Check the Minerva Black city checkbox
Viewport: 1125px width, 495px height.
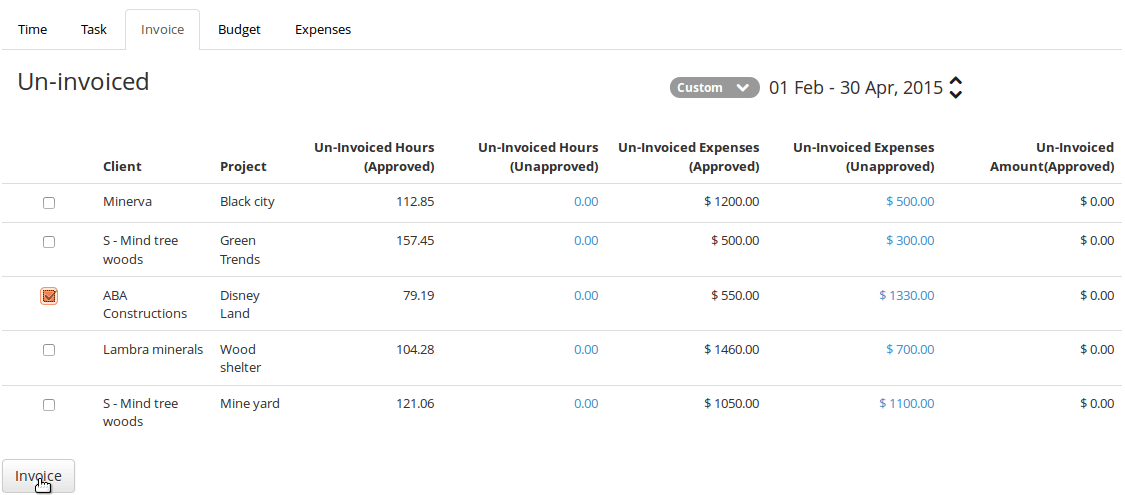pos(49,203)
